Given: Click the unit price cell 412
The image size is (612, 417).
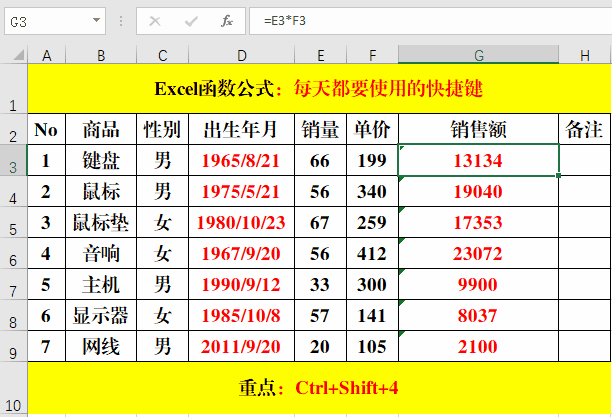Looking at the screenshot, I should tap(372, 253).
